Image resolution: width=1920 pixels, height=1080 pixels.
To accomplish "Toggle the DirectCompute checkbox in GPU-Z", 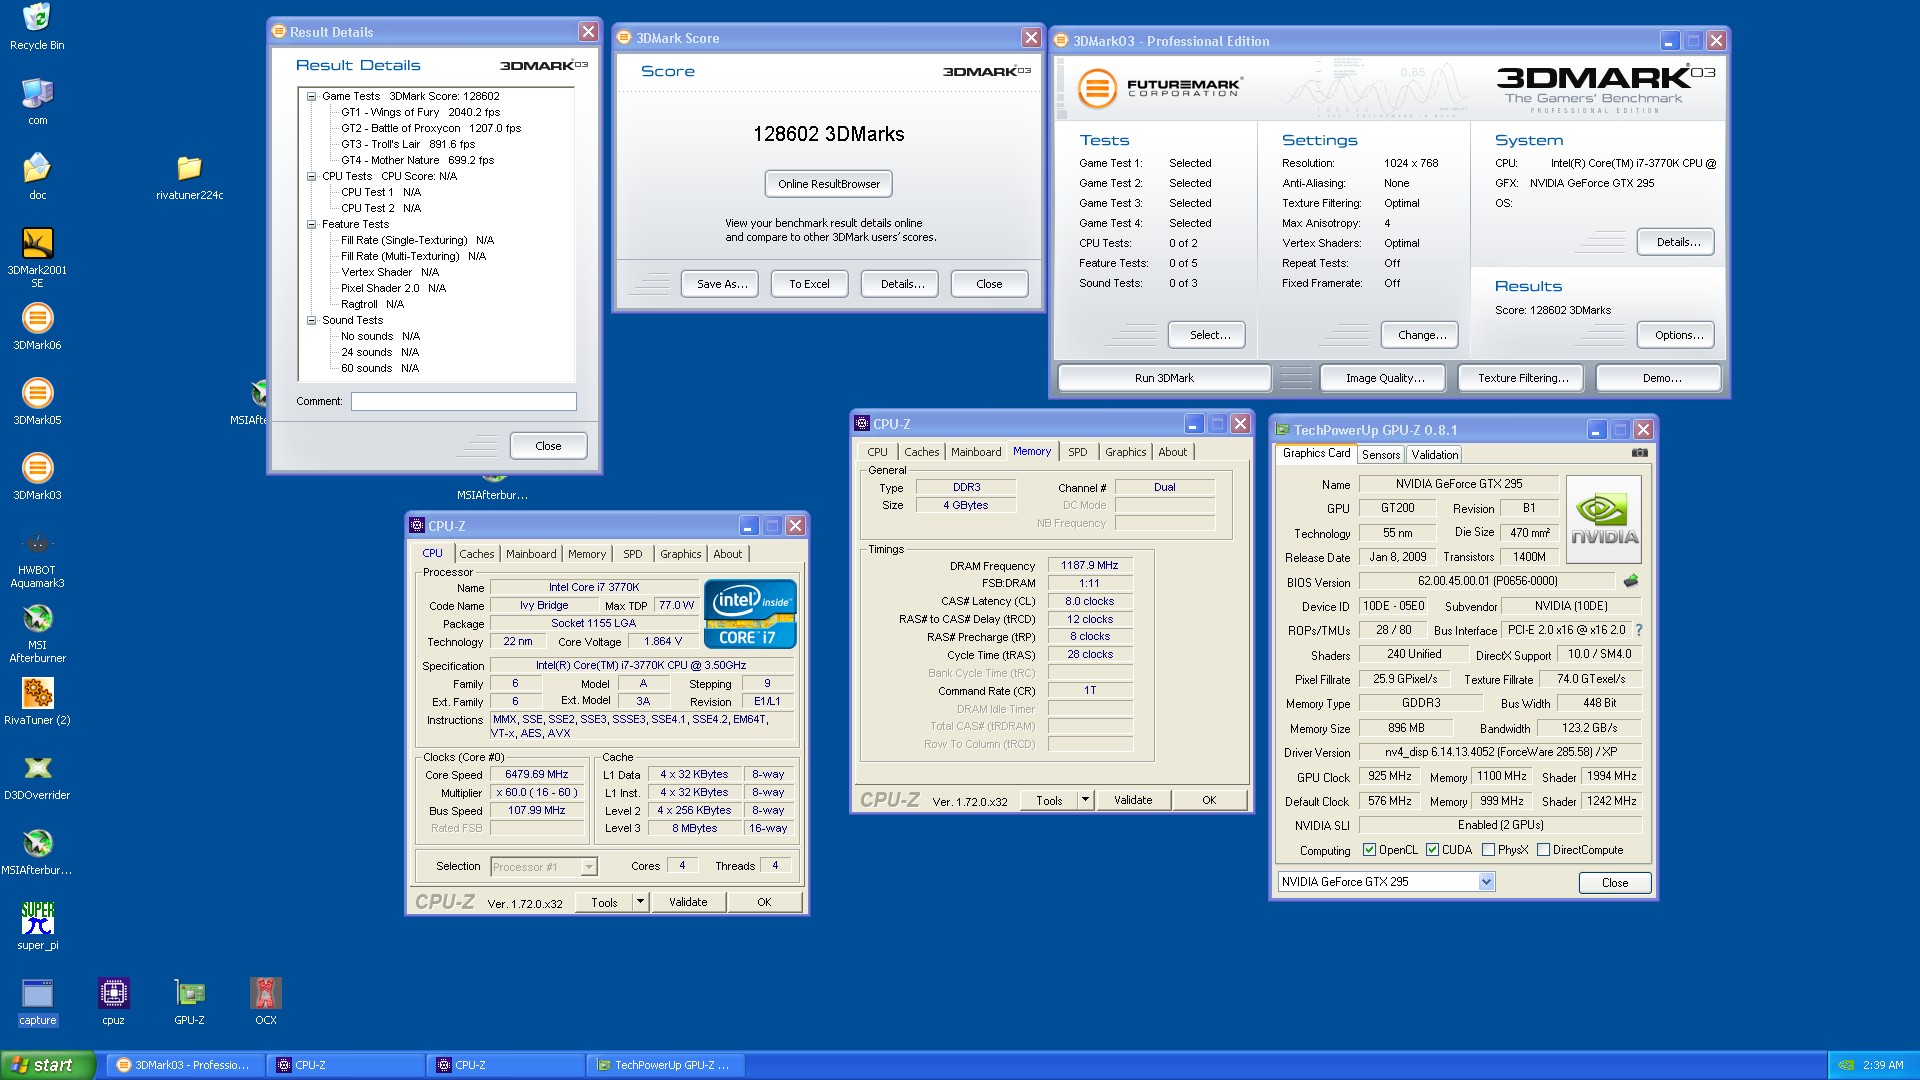I will 1543,850.
